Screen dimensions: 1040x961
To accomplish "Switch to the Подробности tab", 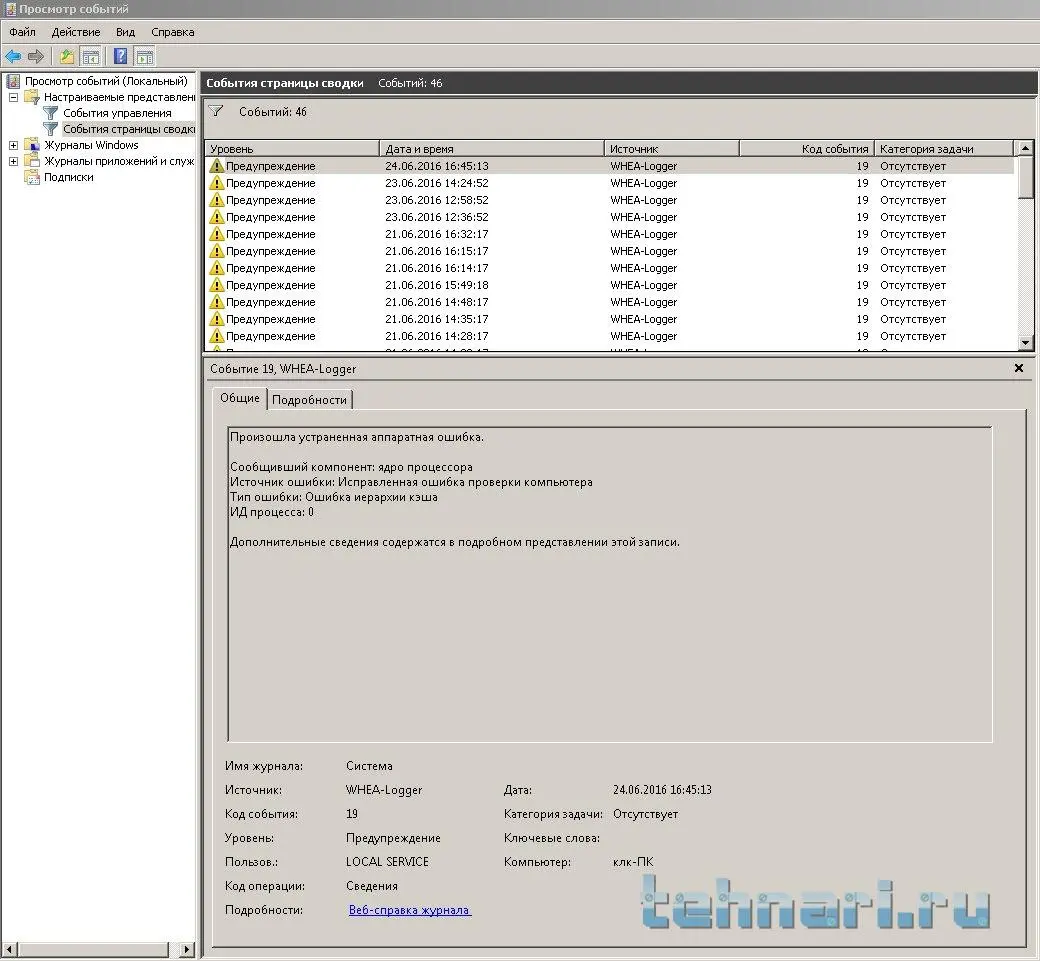I will (x=309, y=400).
